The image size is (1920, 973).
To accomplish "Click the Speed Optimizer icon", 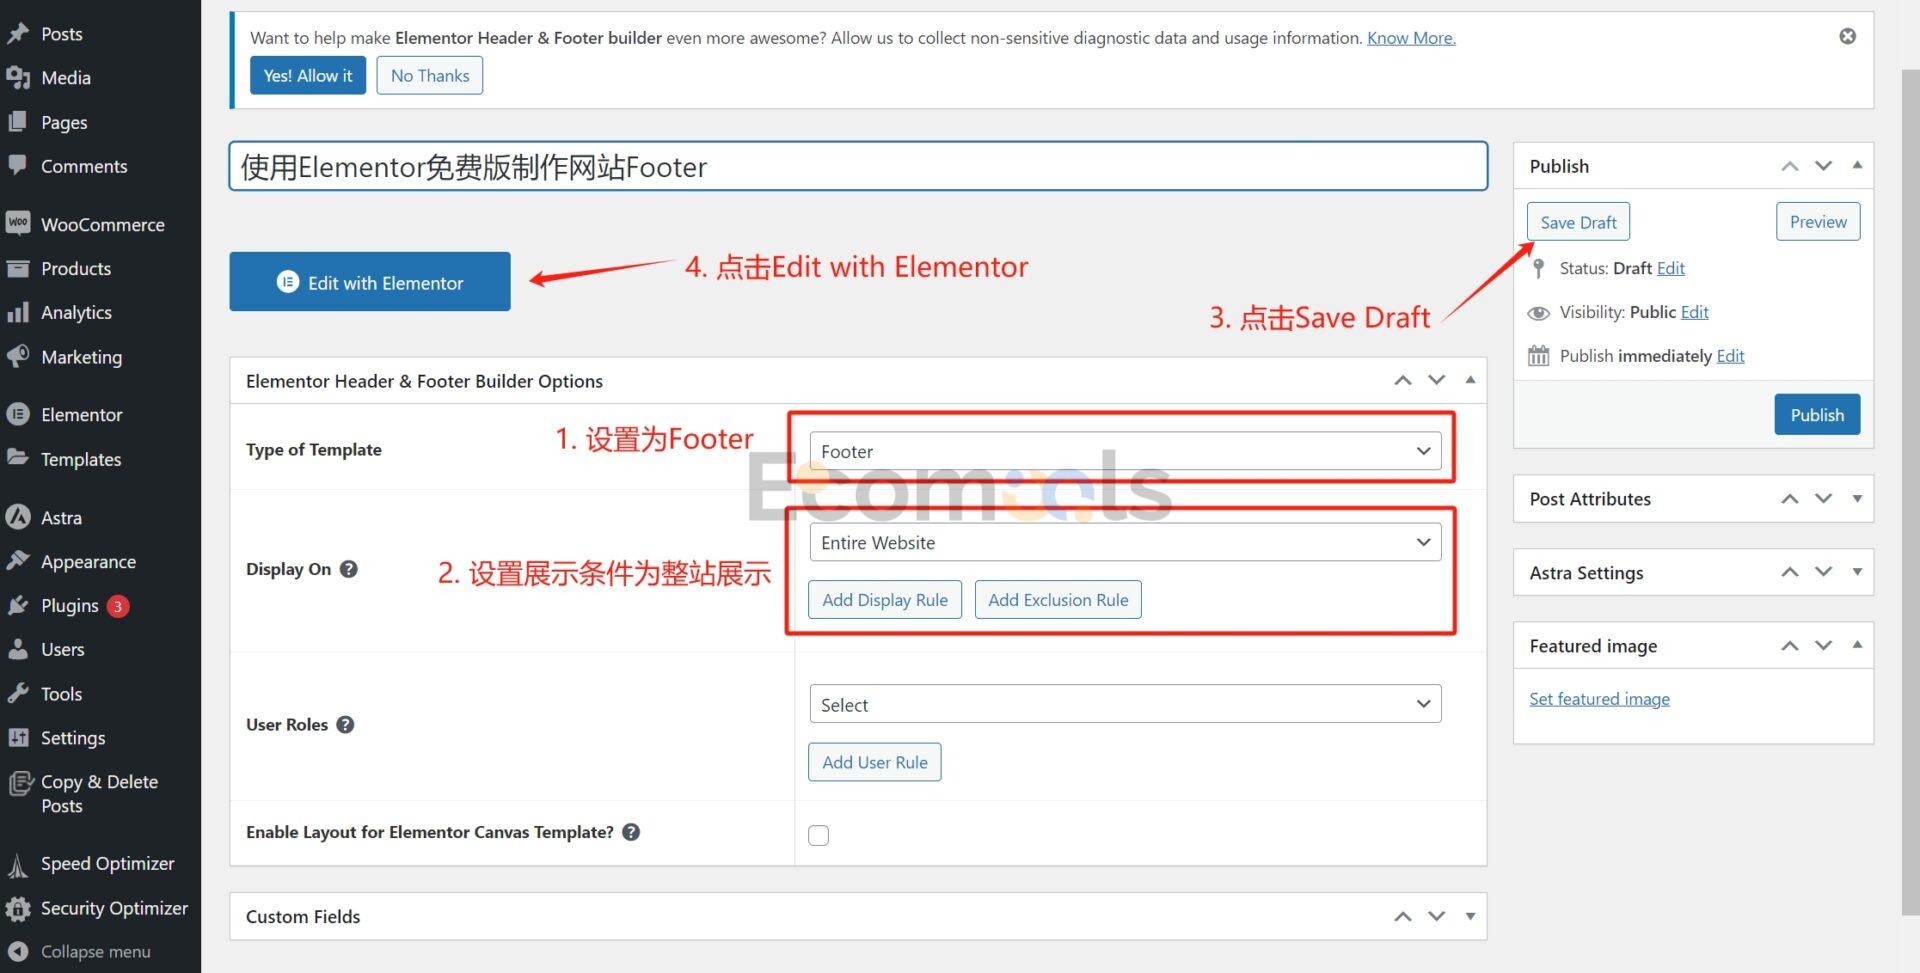I will (x=18, y=865).
